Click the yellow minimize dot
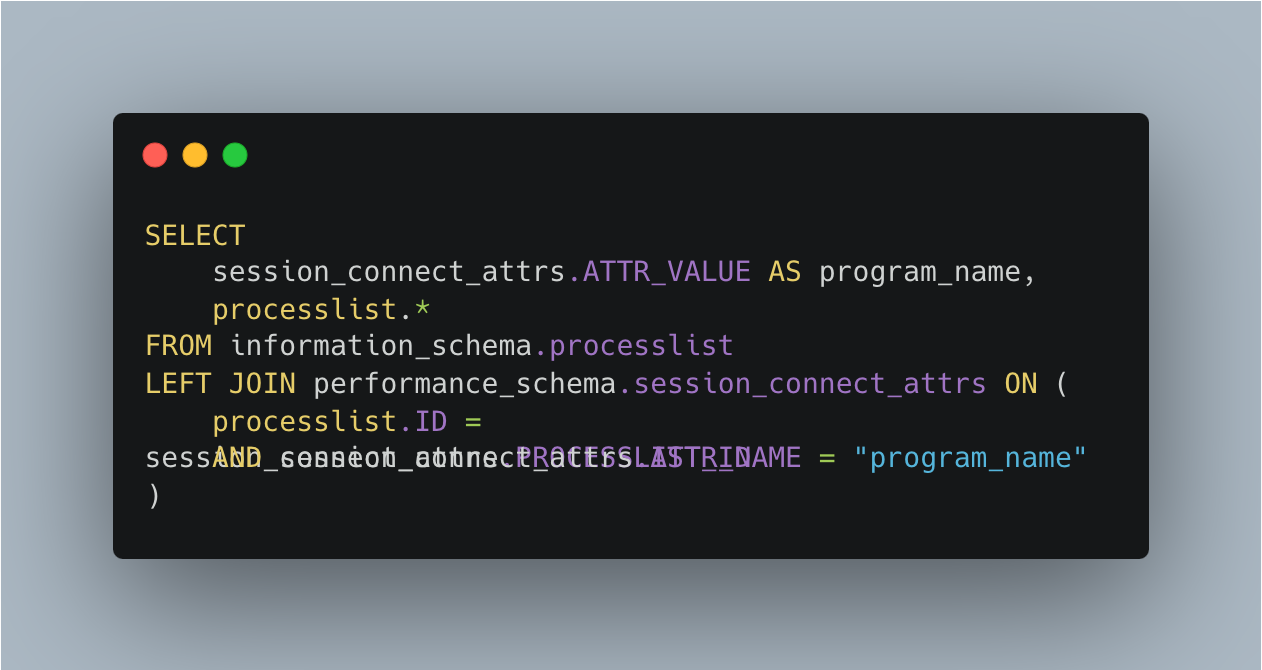The image size is (1262, 670). (195, 155)
